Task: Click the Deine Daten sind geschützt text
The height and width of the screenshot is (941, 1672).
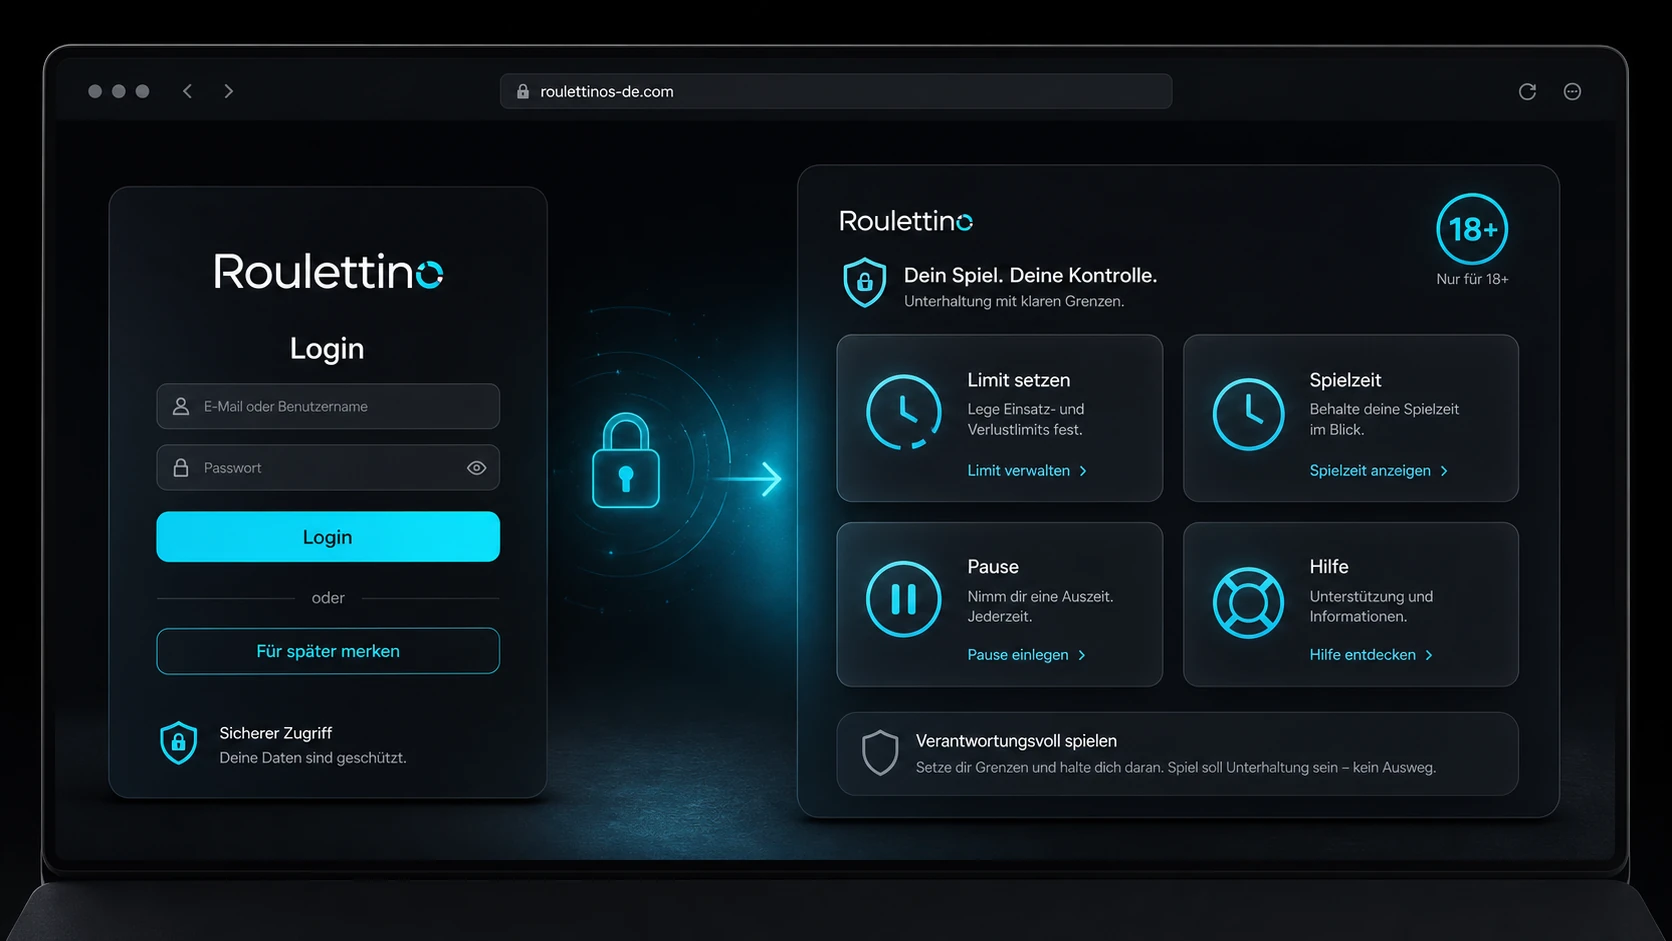Action: point(313,758)
